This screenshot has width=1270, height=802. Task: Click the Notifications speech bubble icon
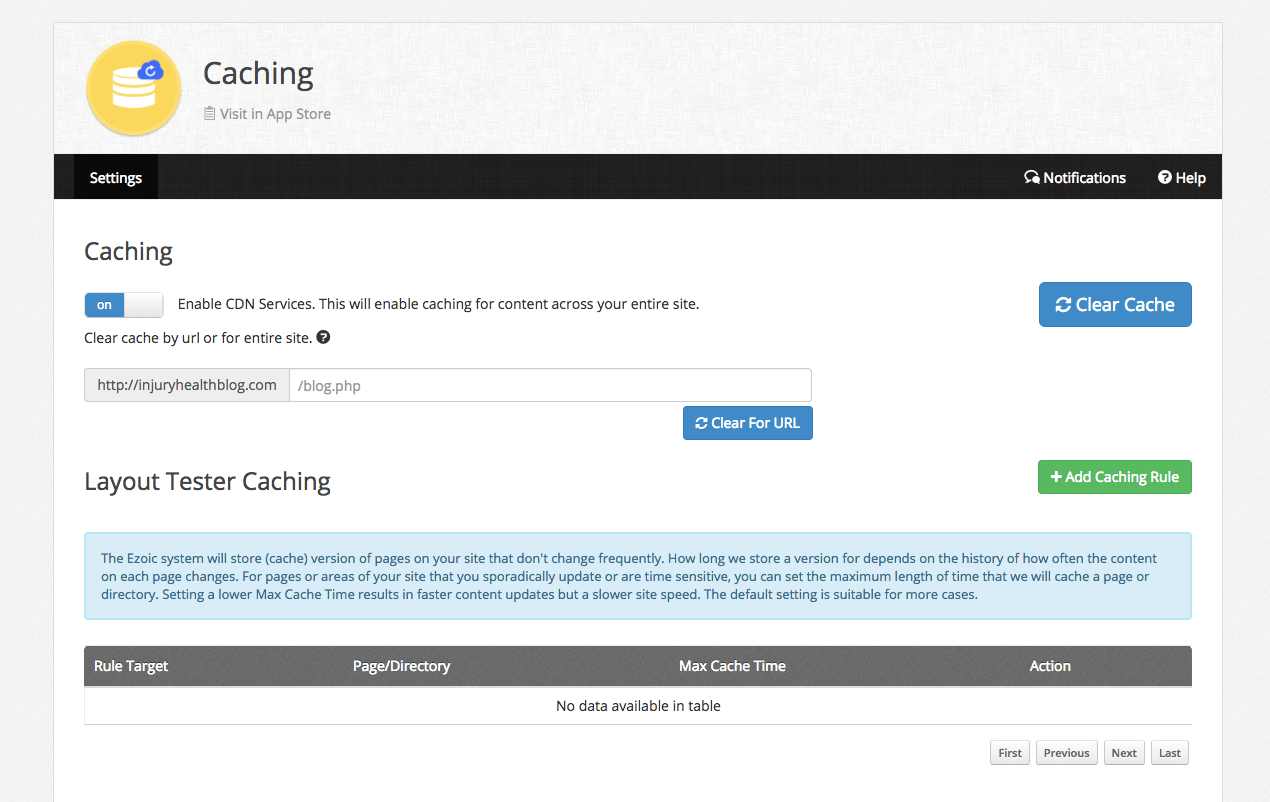click(x=1032, y=177)
